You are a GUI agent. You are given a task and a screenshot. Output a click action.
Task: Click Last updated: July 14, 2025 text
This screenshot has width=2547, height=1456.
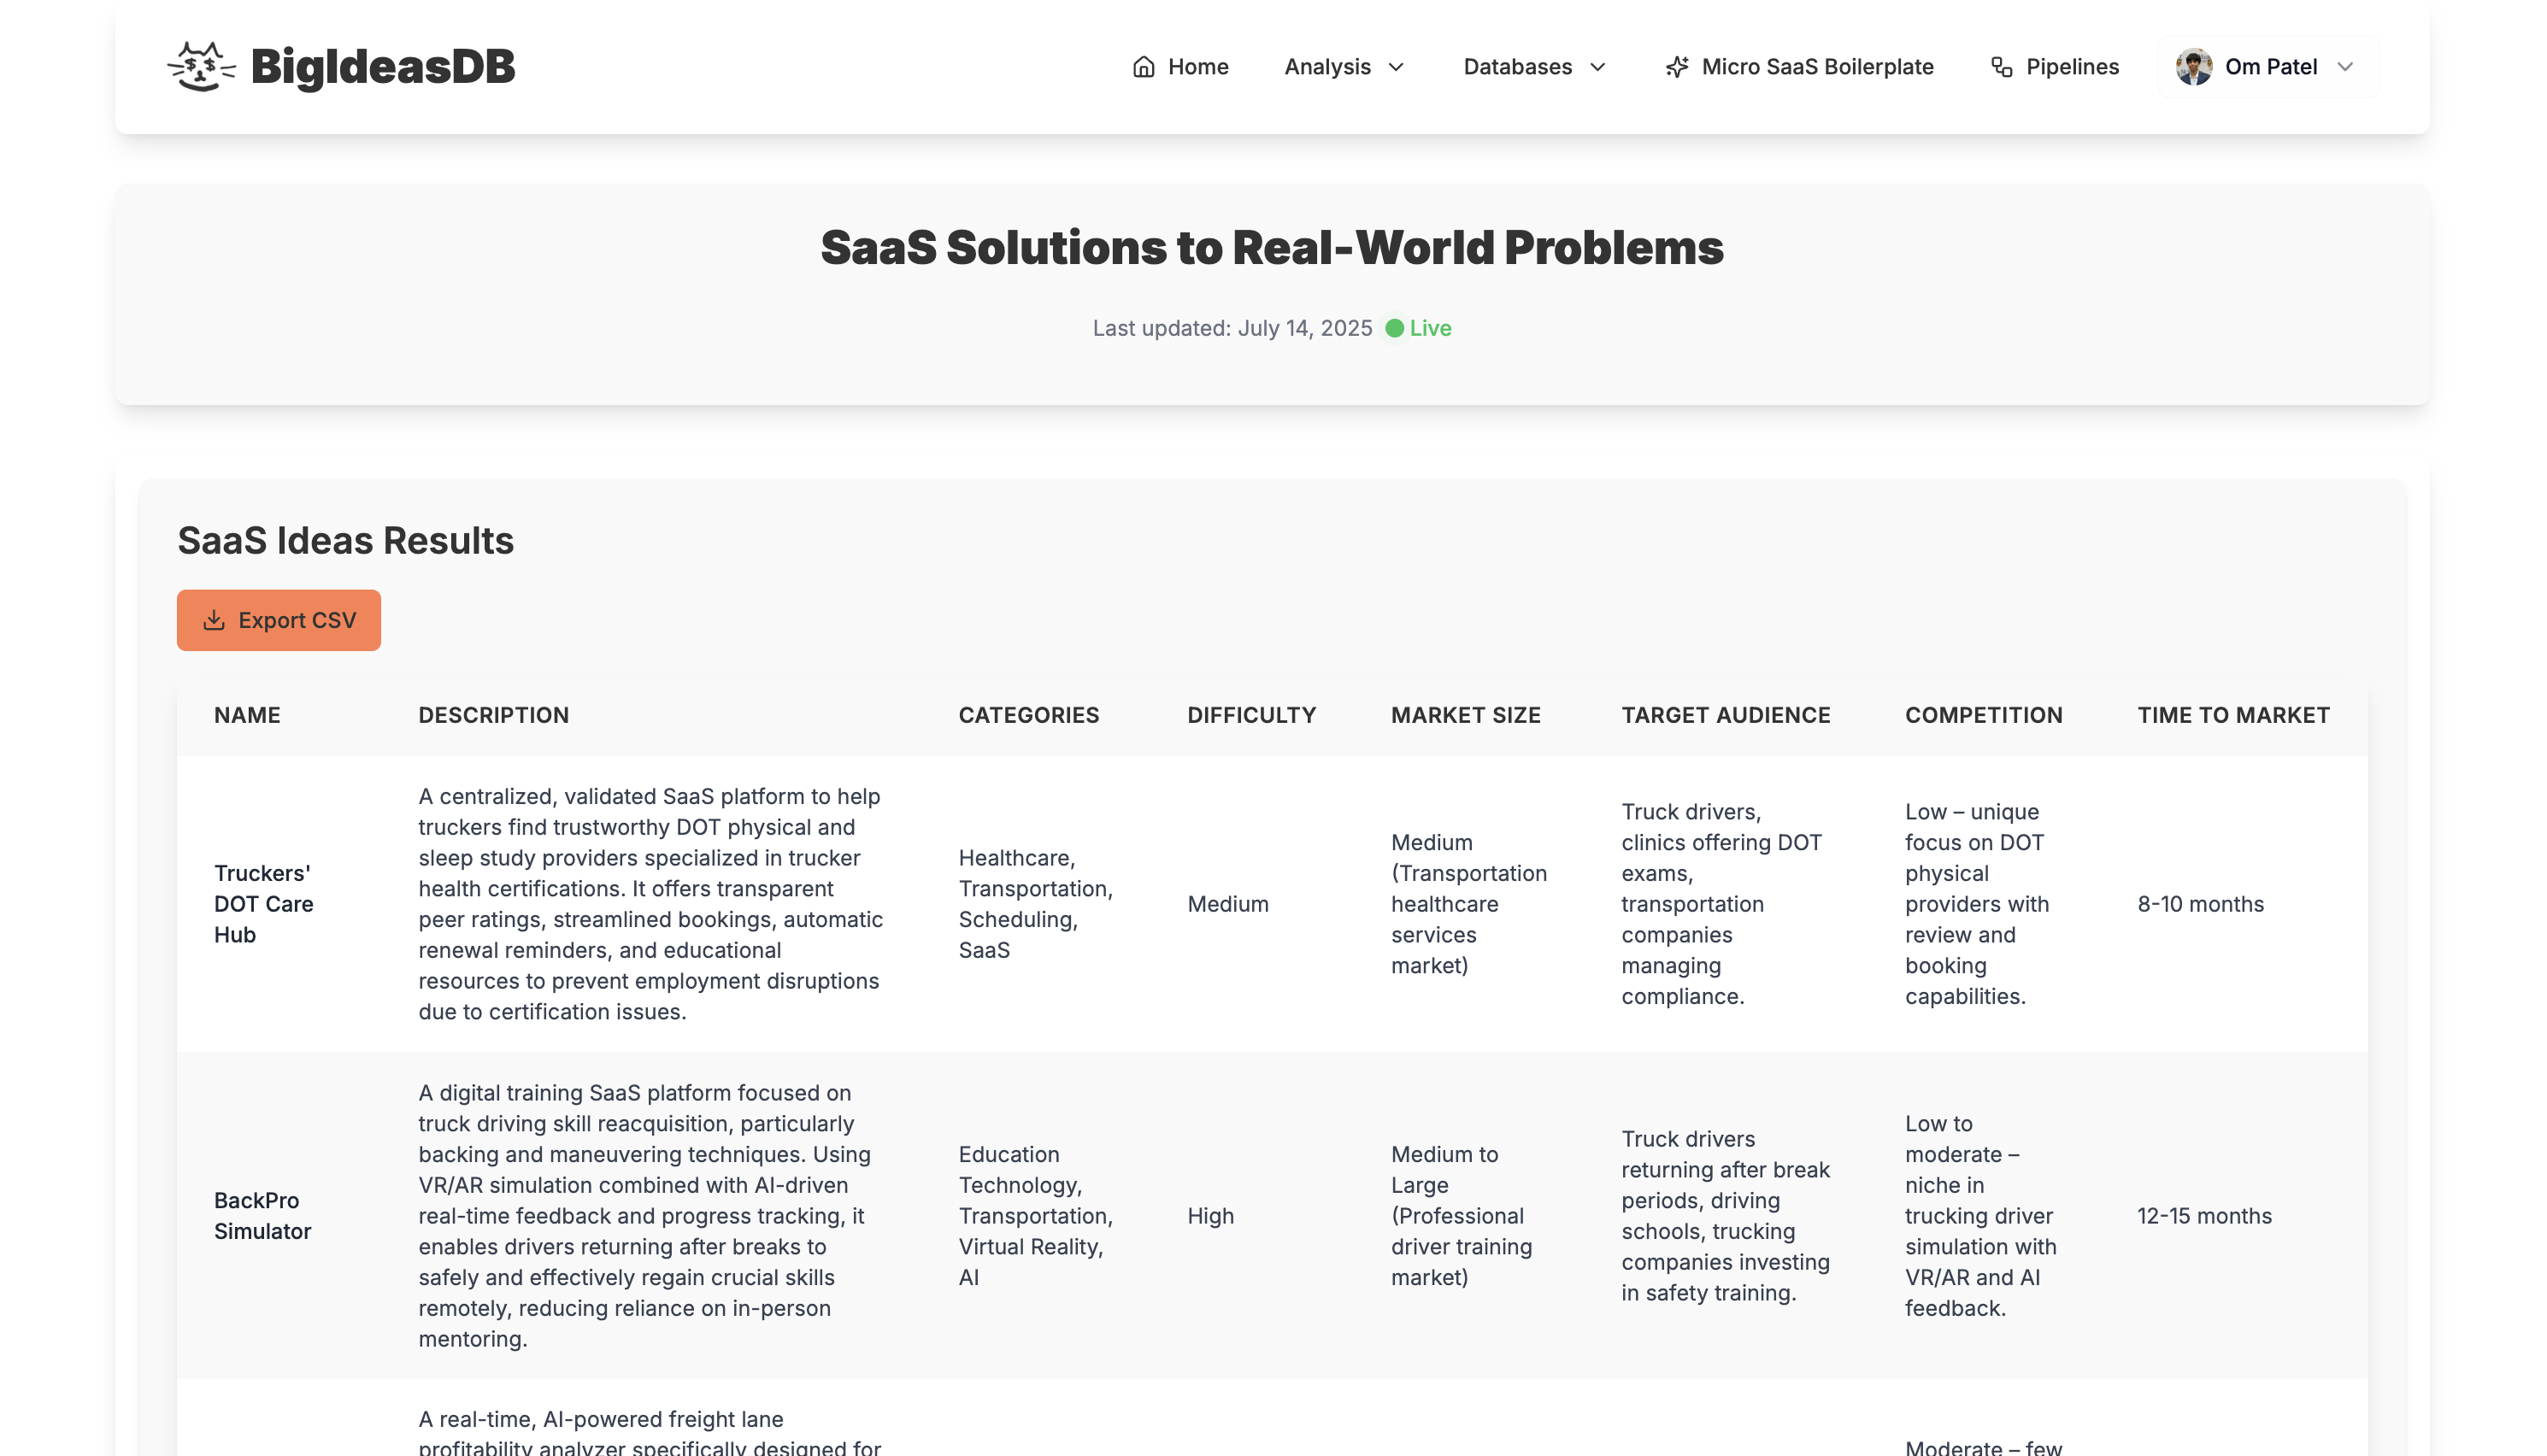click(1232, 328)
